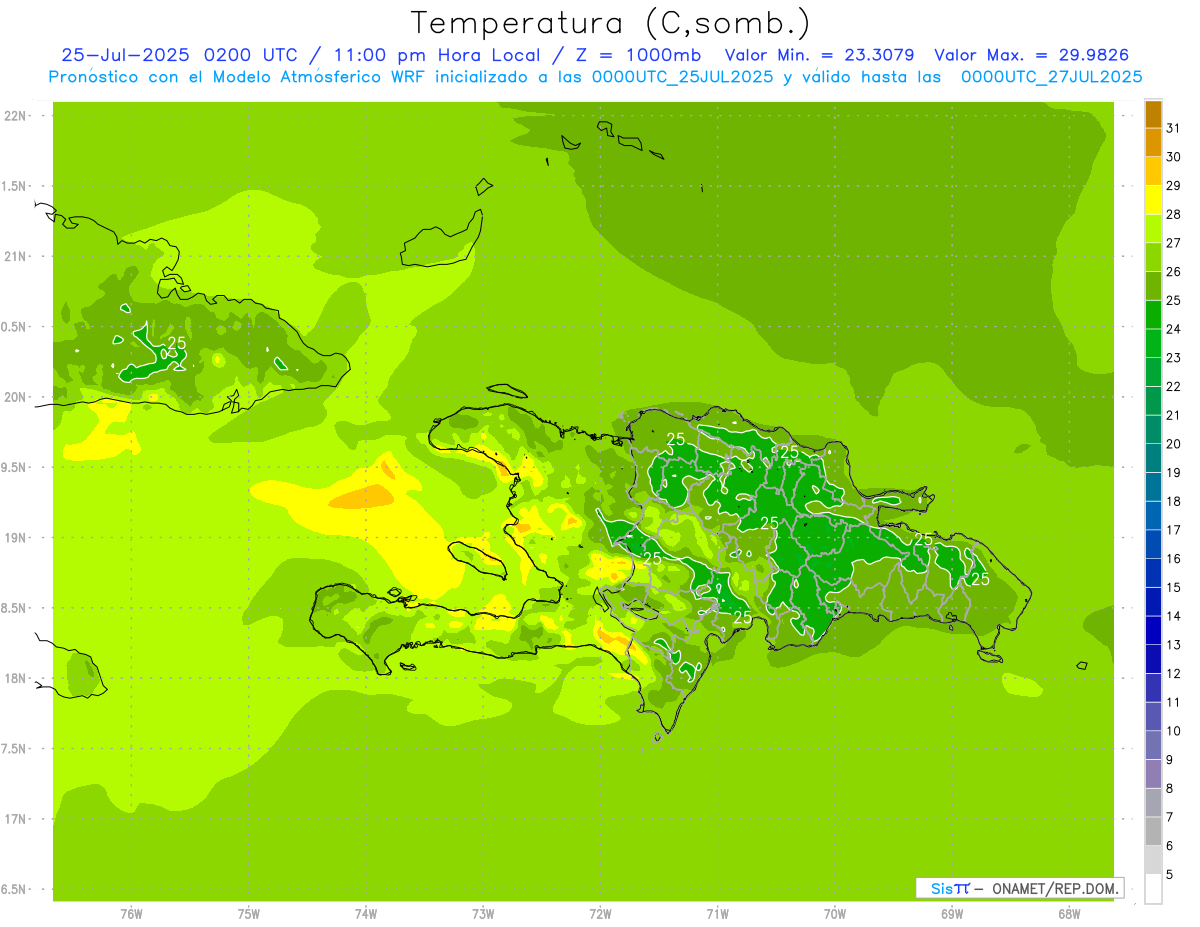Click the 0.5N latitude tick label

(15, 327)
